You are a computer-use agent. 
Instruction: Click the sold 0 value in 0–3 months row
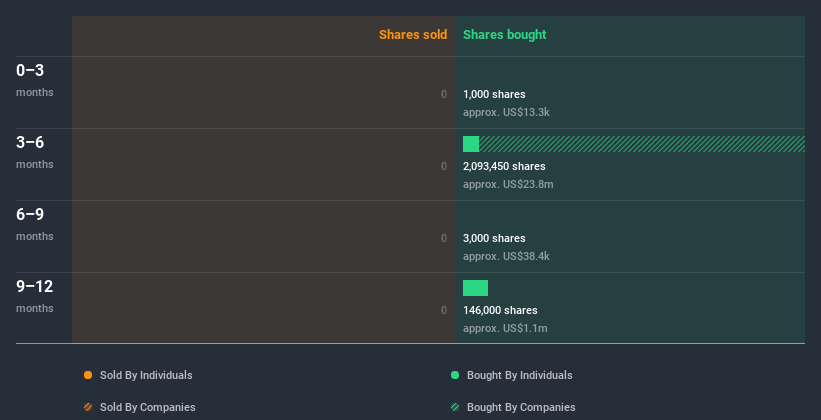click(x=444, y=94)
